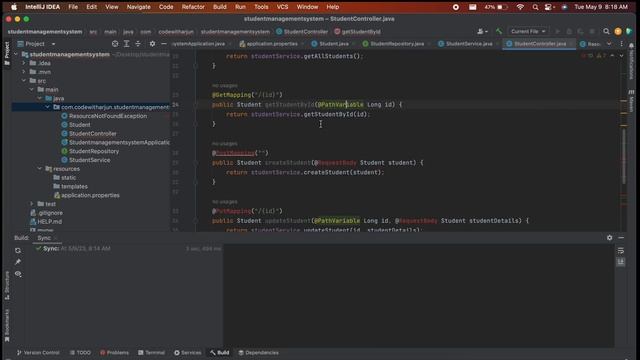
Task: Open the Services tool window
Action: pos(187,353)
